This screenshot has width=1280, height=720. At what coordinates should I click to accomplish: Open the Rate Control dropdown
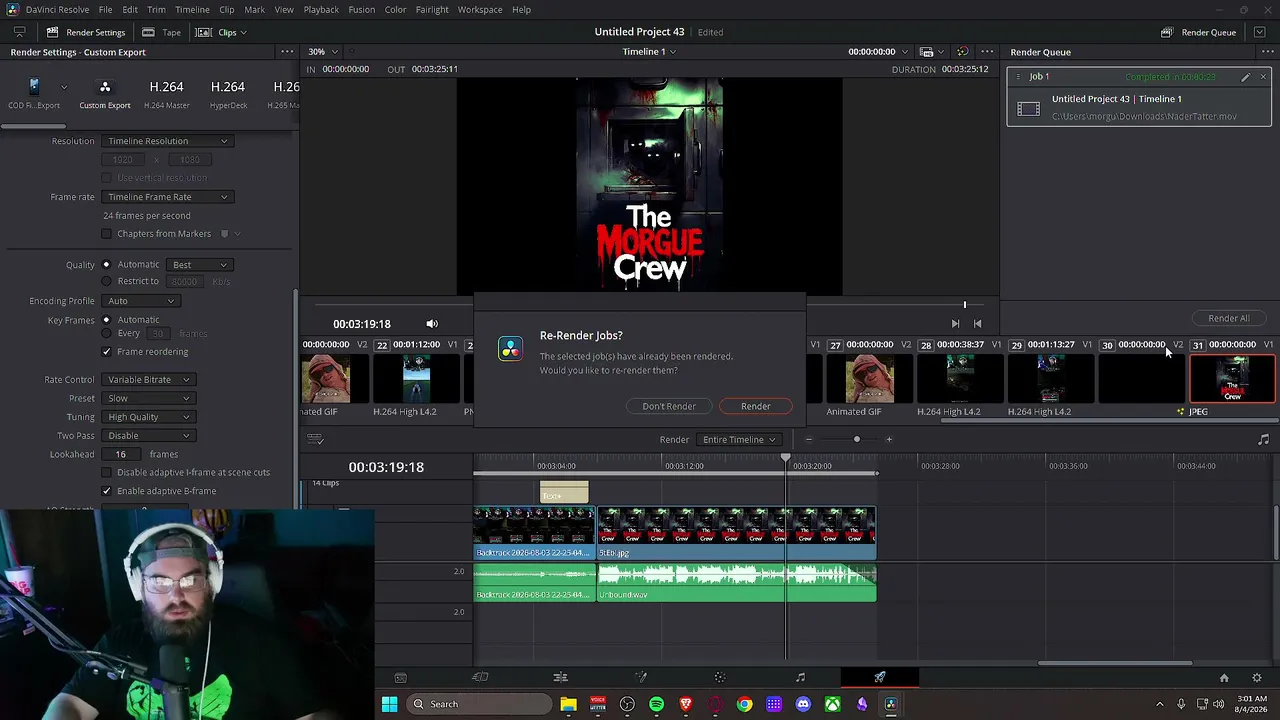coord(147,380)
